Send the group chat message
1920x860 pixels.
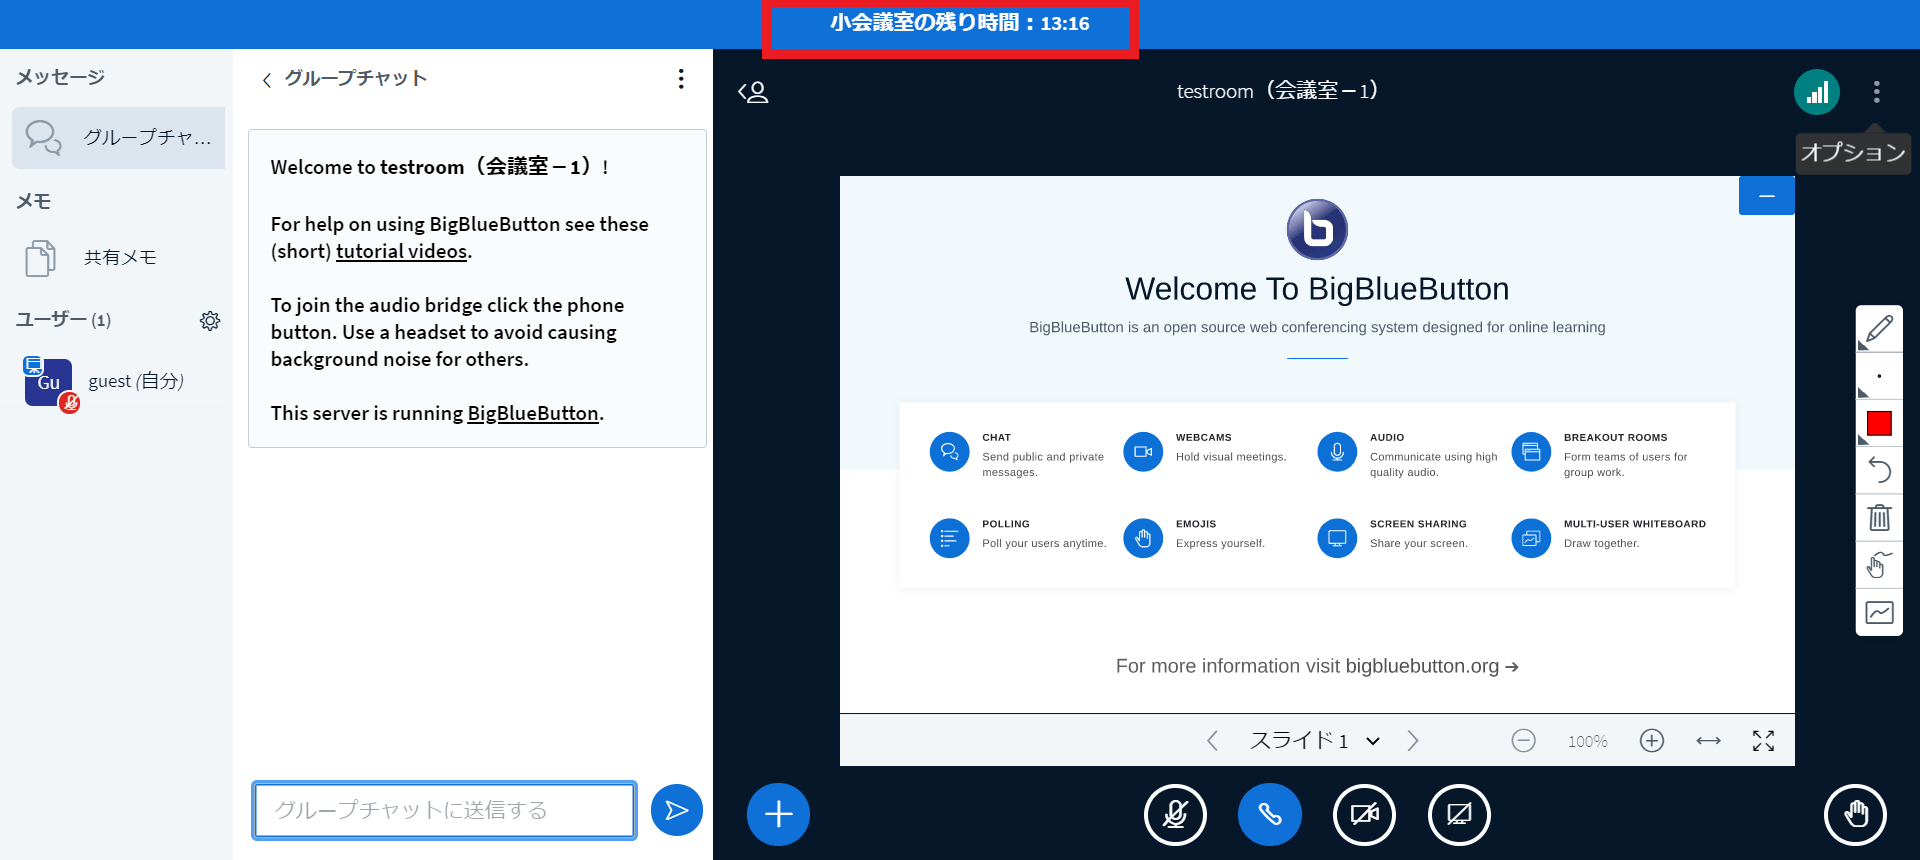coord(676,810)
